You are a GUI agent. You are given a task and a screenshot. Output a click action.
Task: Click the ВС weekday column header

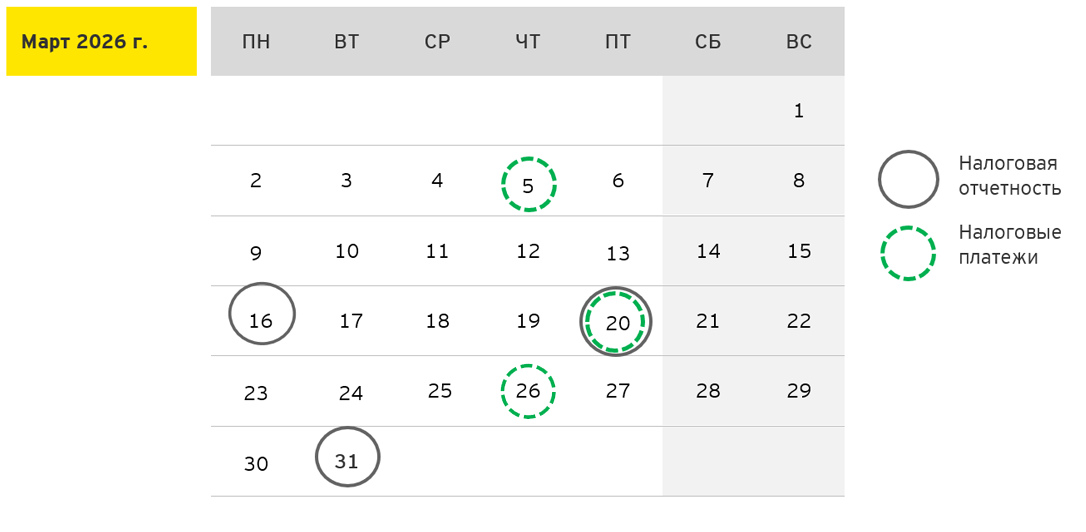coord(798,42)
